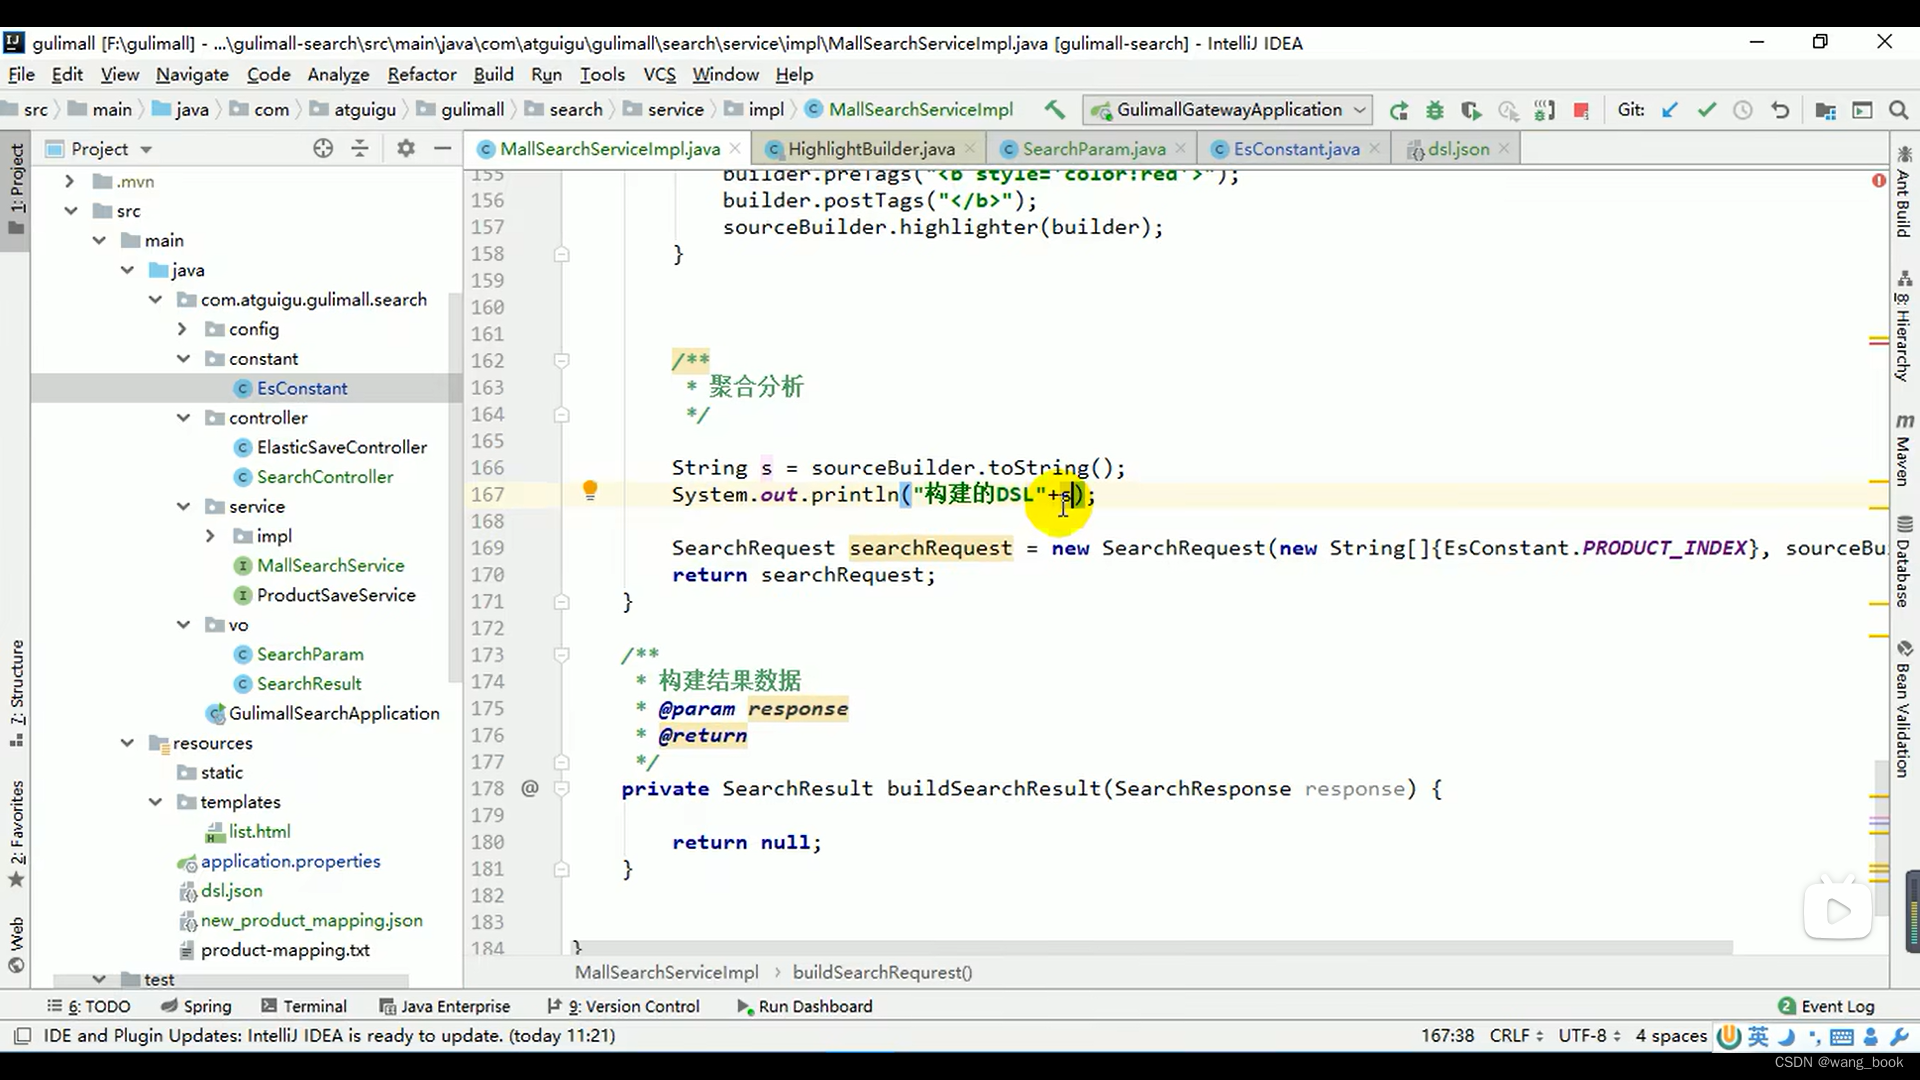Collapse the resources folder
The height and width of the screenshot is (1080, 1920).
click(x=127, y=743)
